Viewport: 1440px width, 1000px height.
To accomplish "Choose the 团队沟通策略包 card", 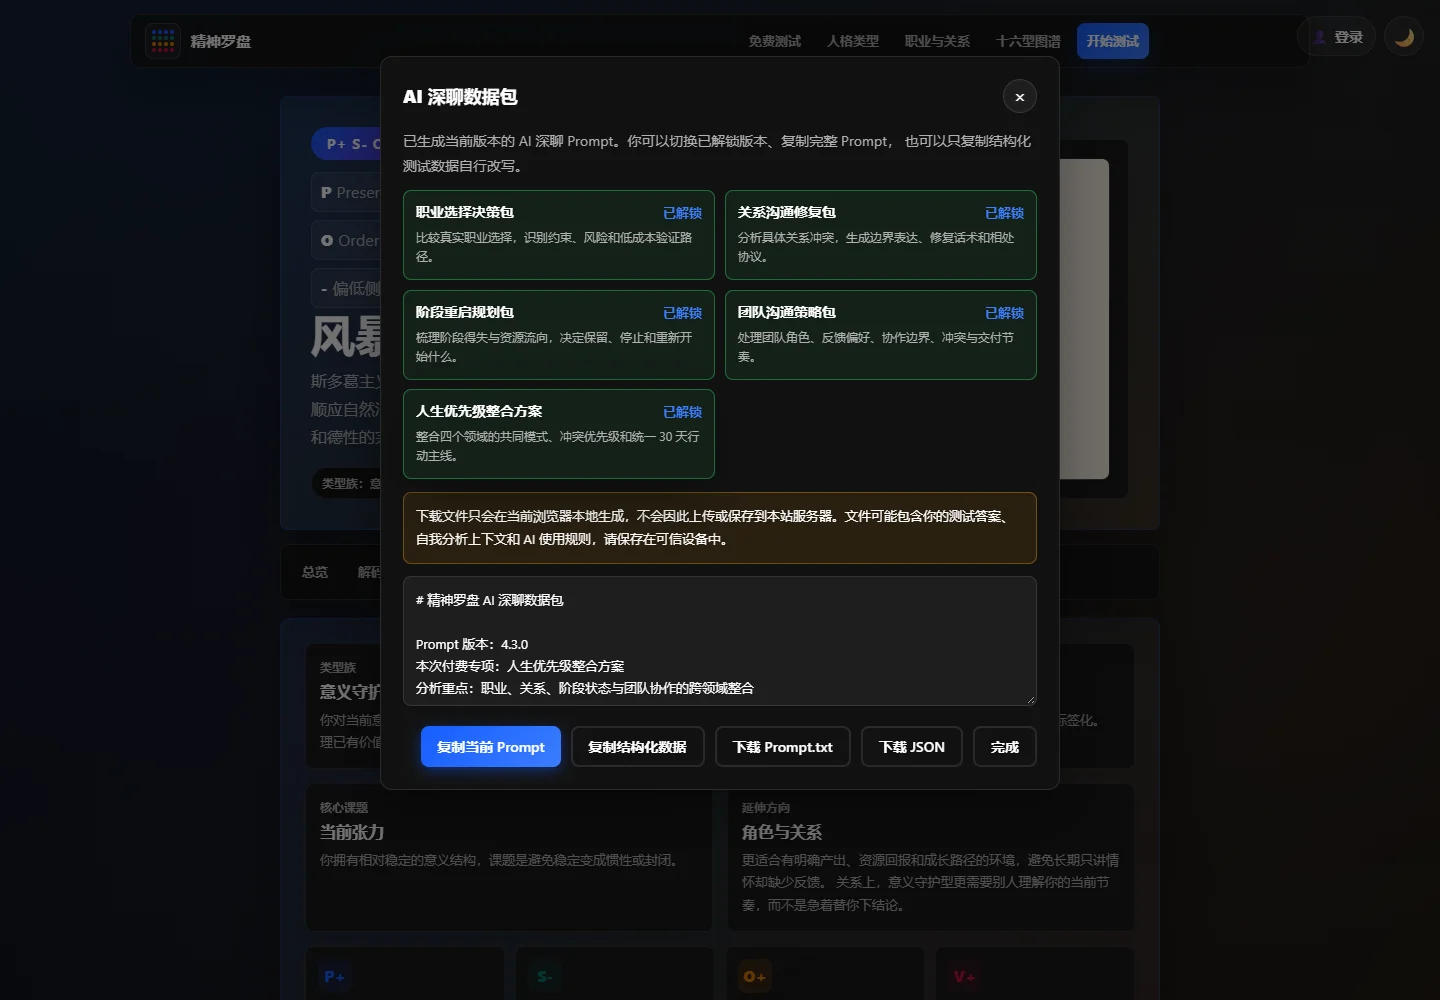I will 881,335.
